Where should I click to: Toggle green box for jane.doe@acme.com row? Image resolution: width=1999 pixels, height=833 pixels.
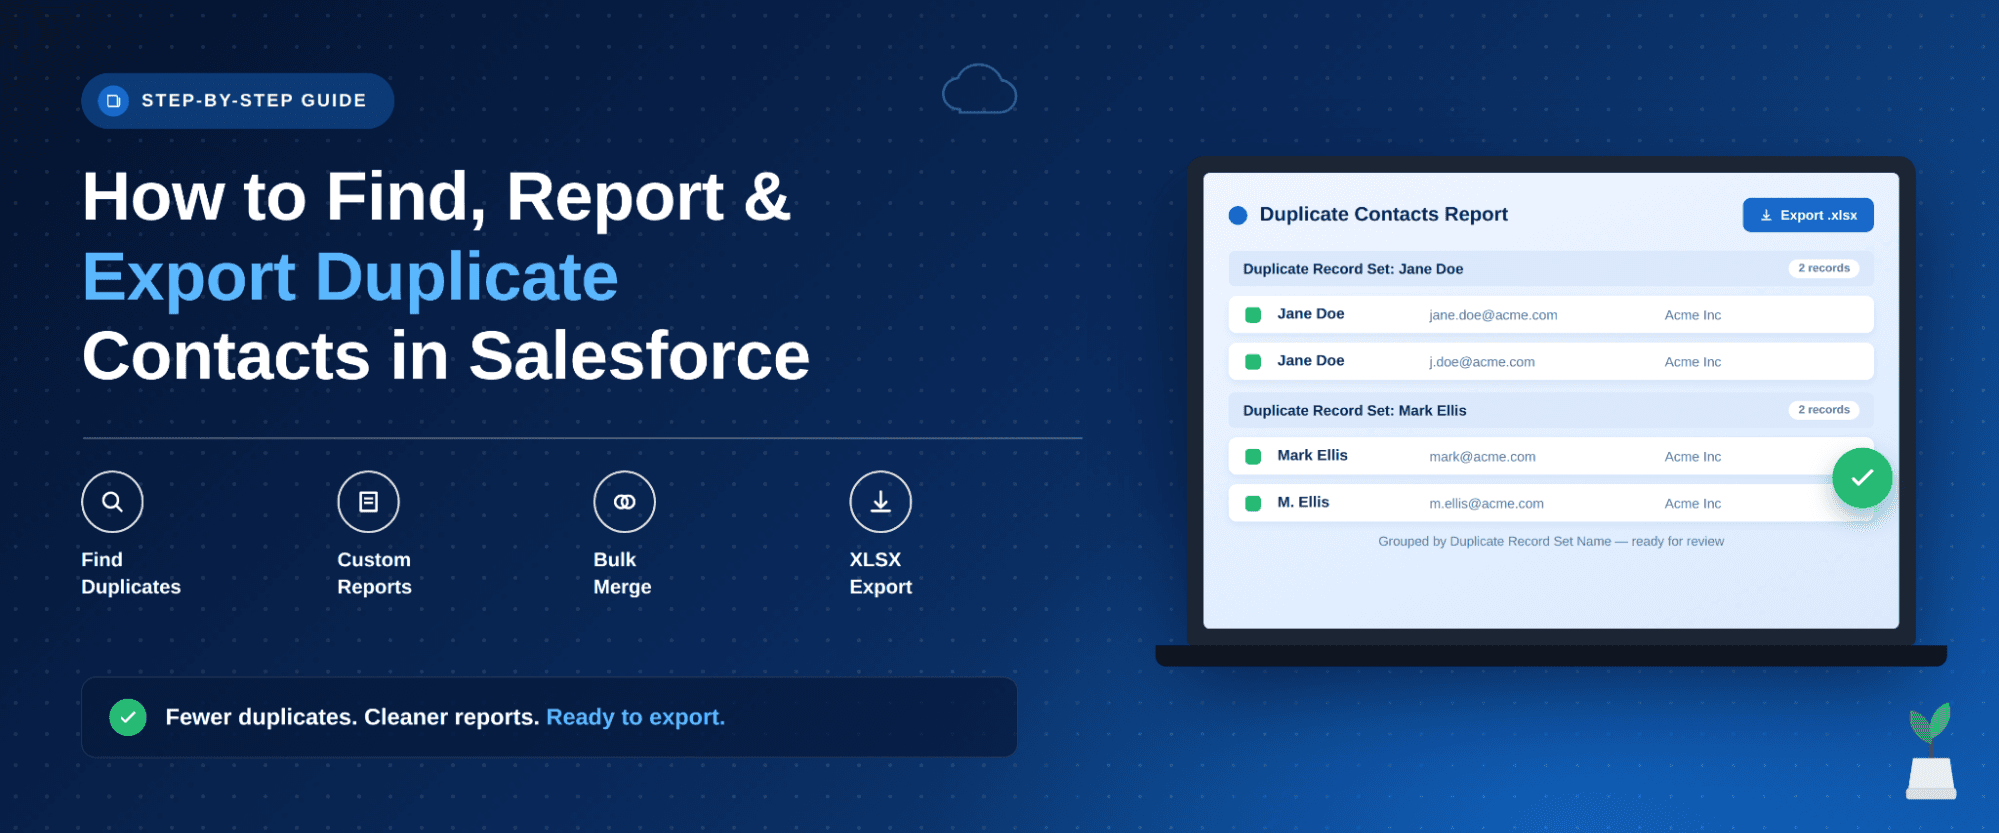point(1253,315)
